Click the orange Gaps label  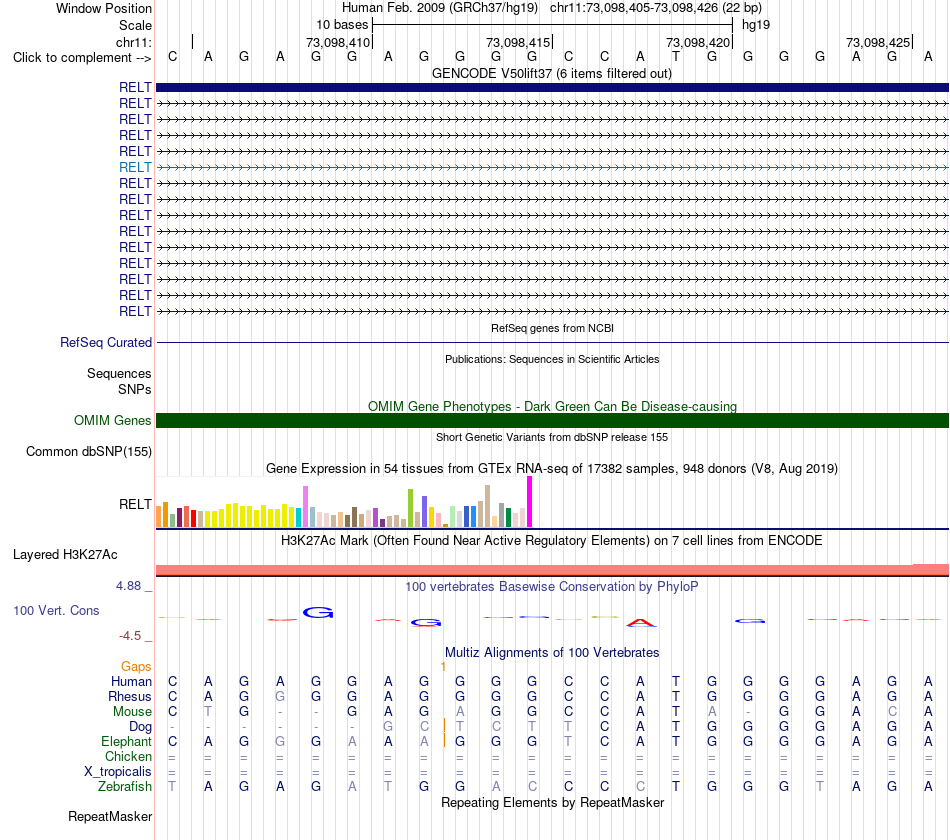click(x=136, y=667)
